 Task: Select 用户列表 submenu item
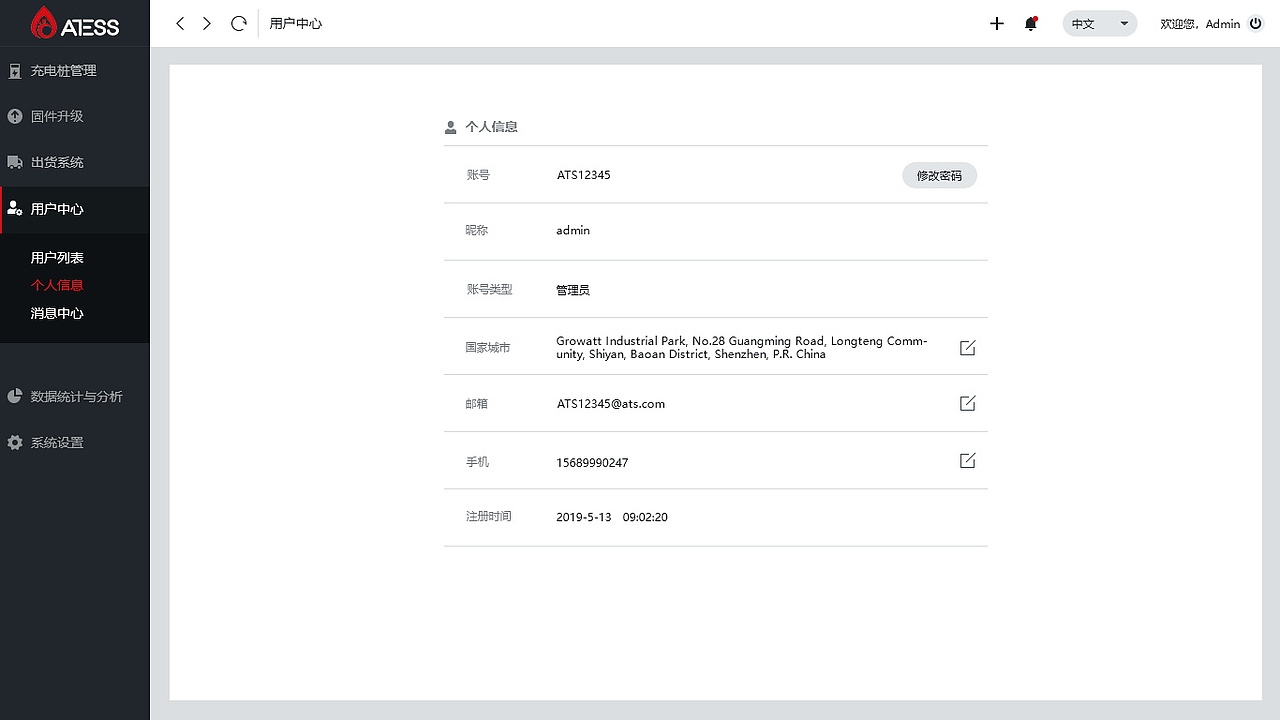[57, 258]
